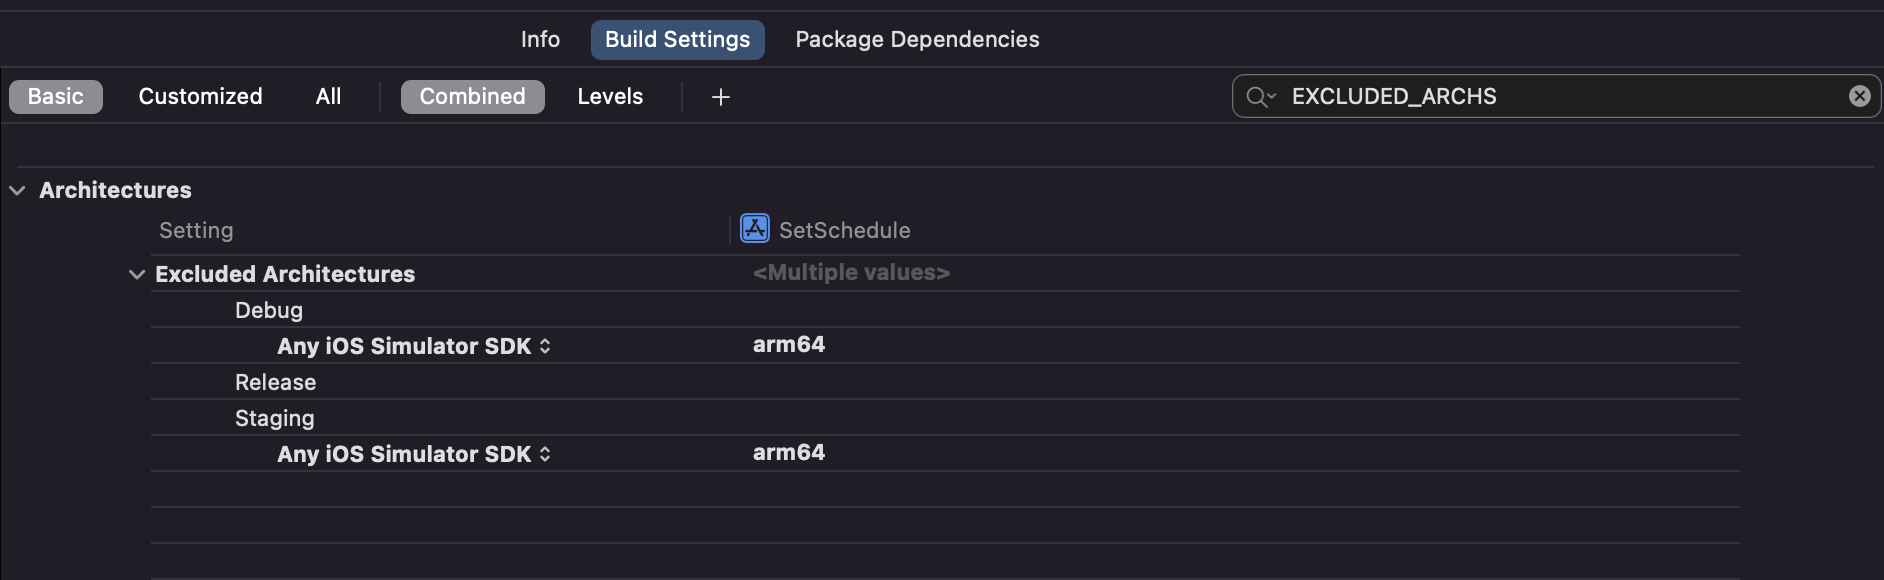The height and width of the screenshot is (580, 1884).
Task: Switch to Package Dependencies tab
Action: [917, 40]
